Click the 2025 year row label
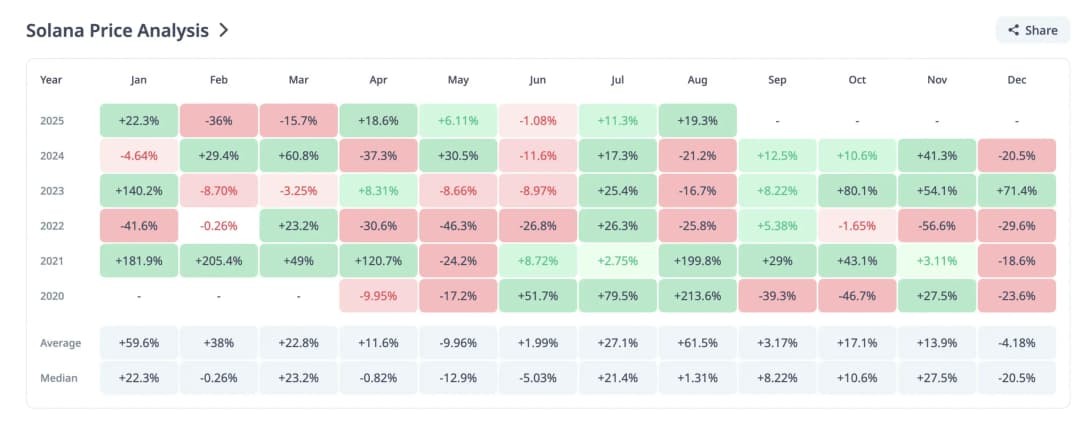 54,120
